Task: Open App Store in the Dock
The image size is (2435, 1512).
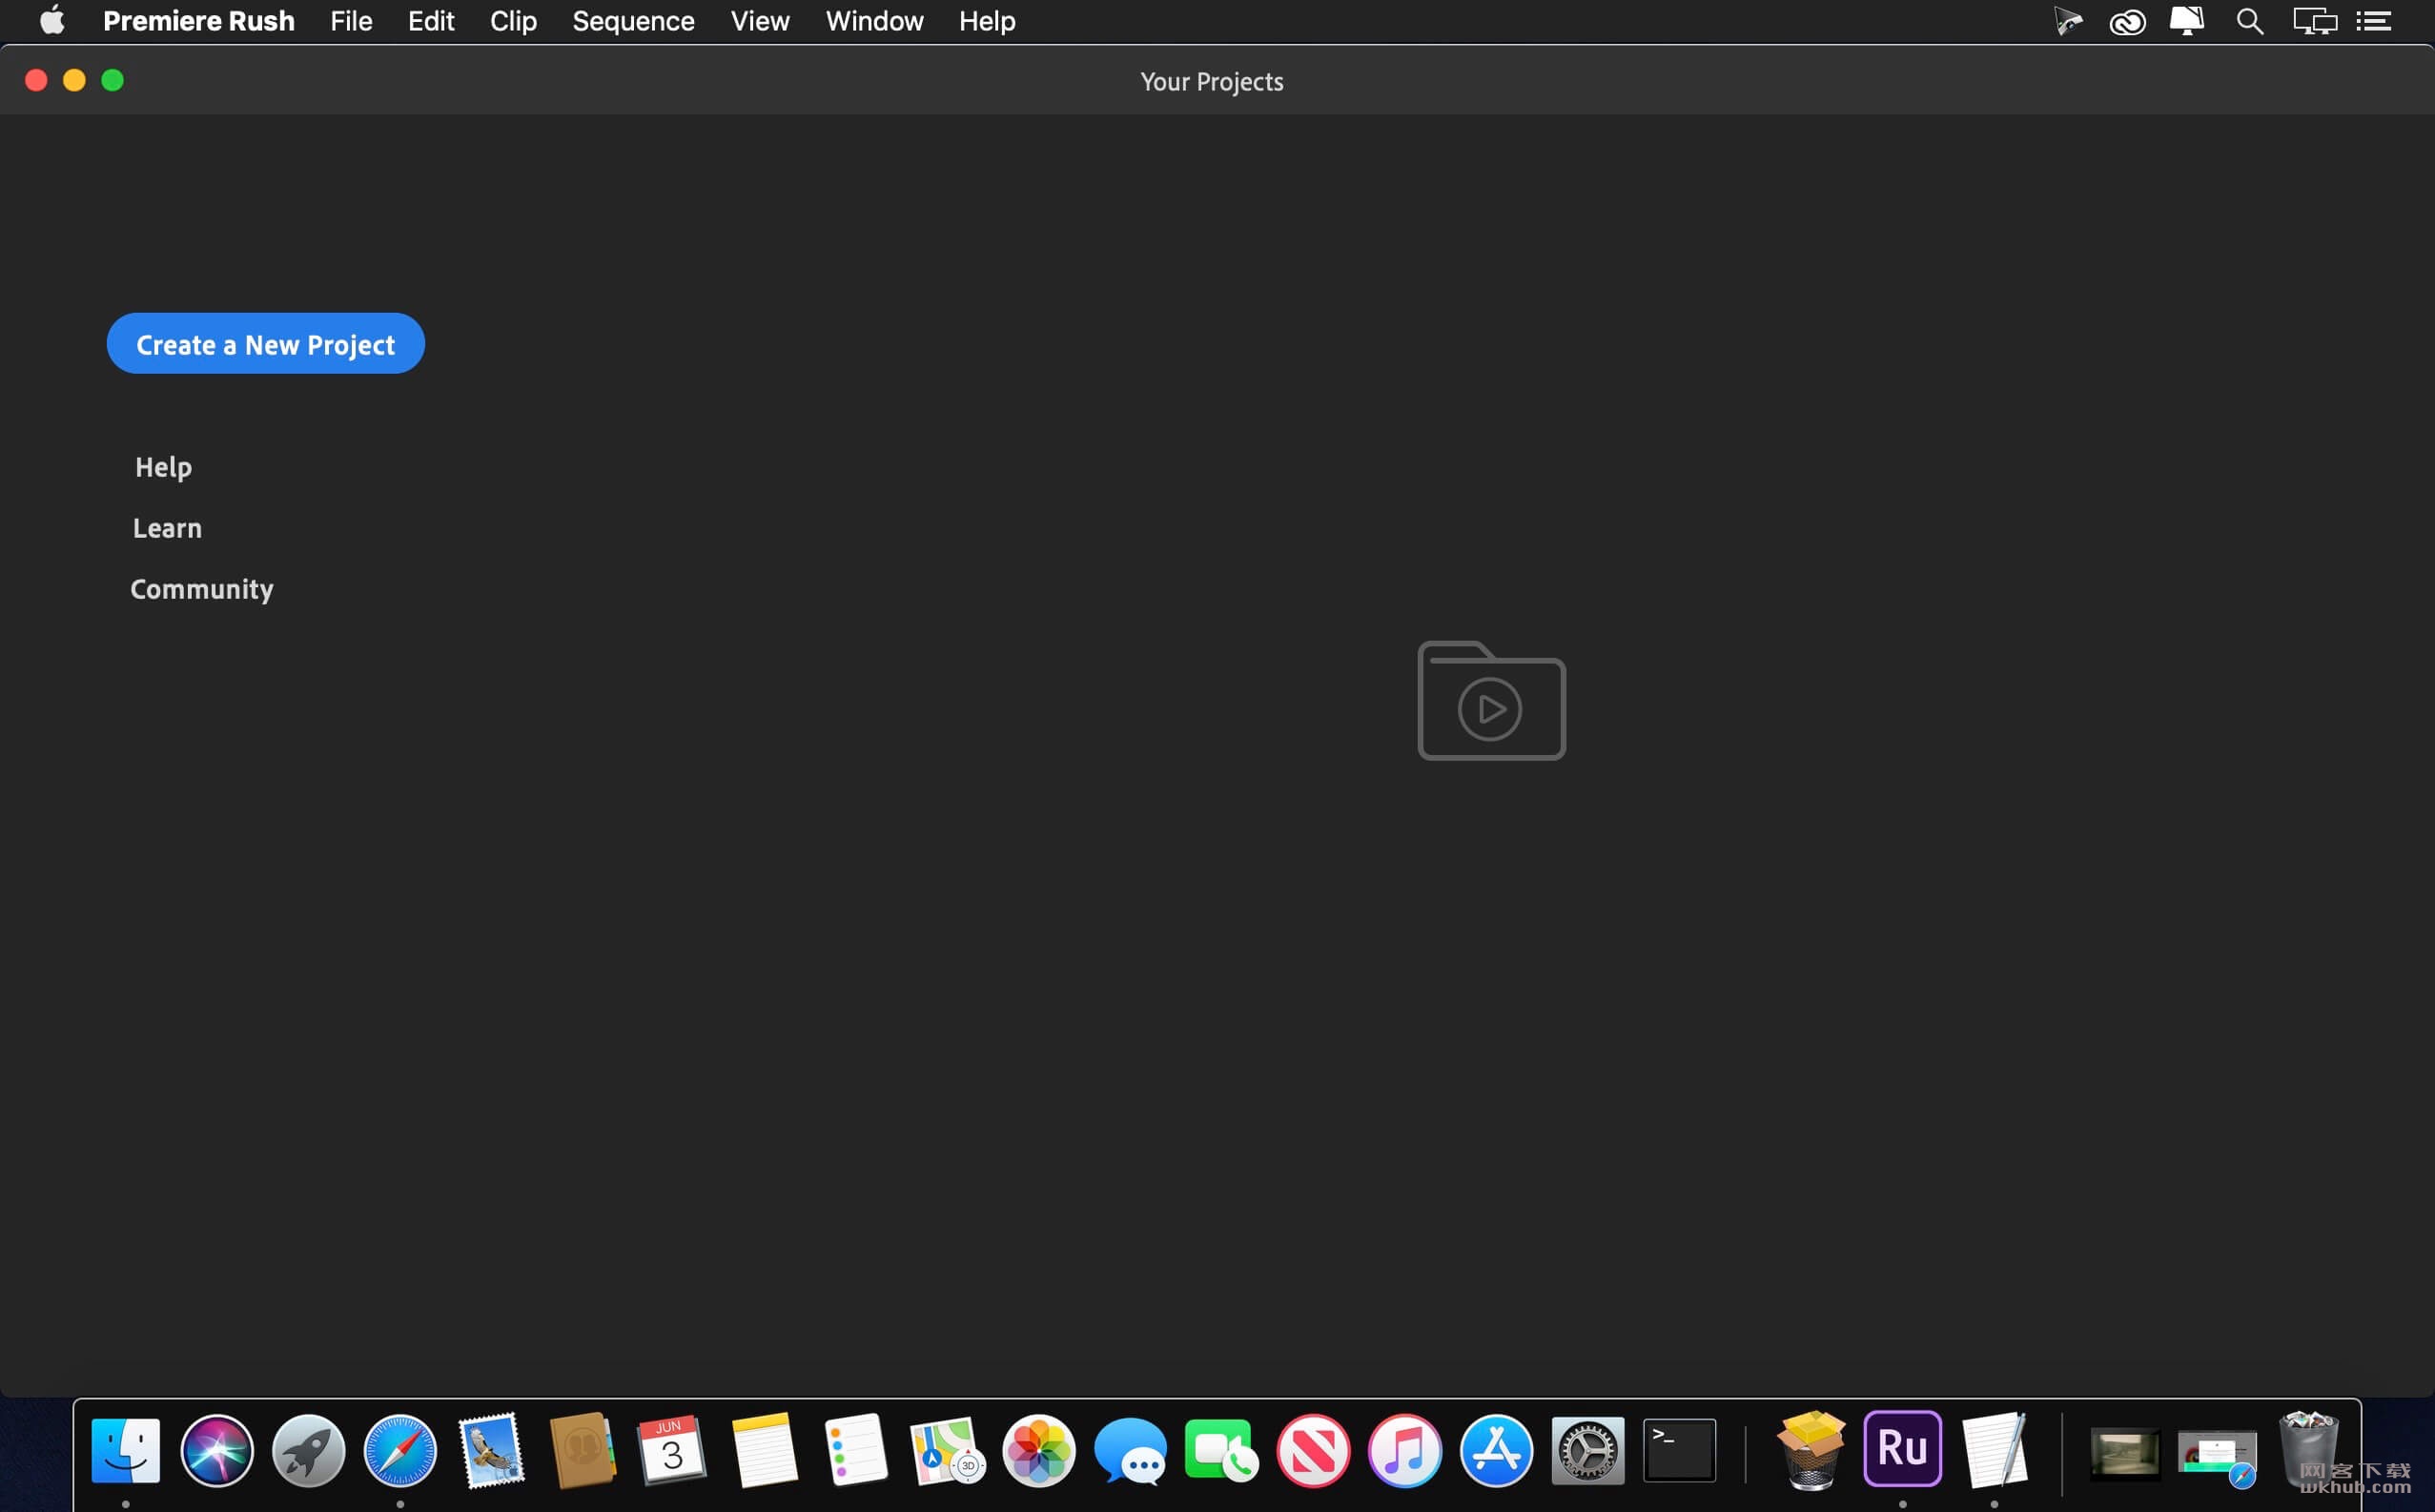Action: tap(1496, 1450)
